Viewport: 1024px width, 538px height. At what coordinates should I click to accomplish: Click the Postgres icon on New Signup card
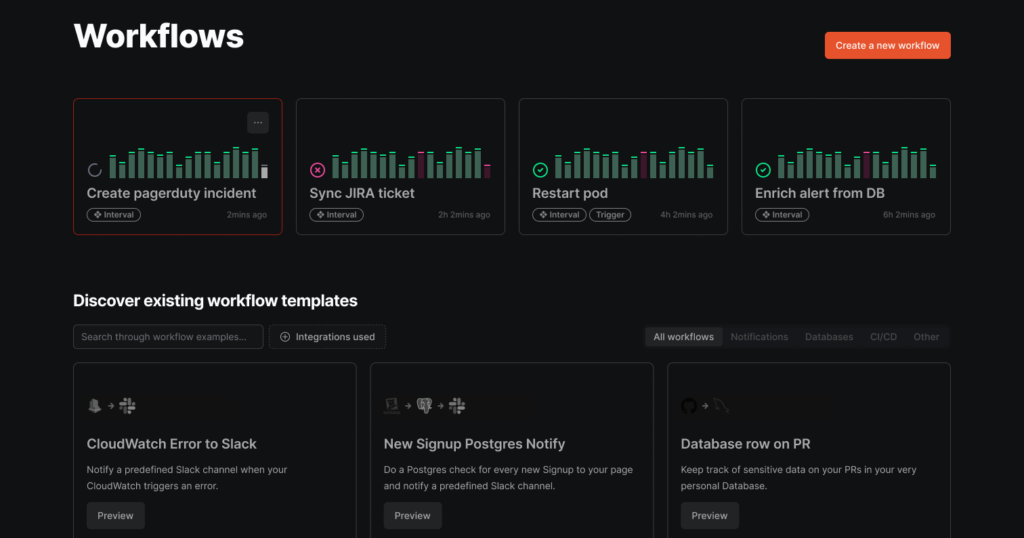425,406
